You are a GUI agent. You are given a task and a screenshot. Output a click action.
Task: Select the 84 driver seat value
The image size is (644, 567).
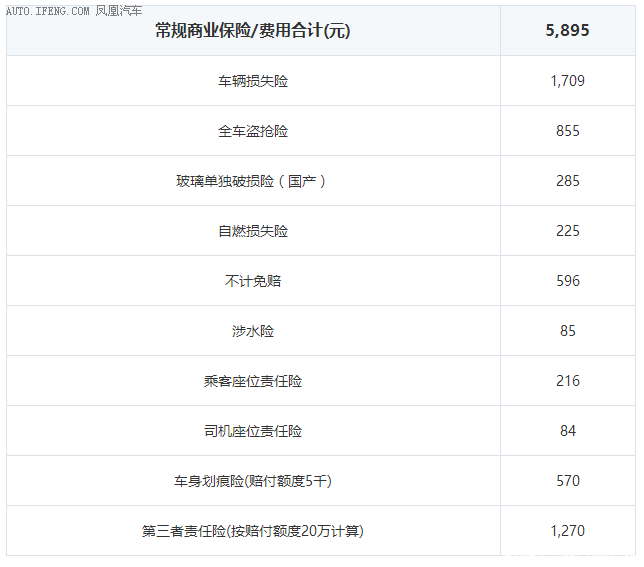coord(567,431)
